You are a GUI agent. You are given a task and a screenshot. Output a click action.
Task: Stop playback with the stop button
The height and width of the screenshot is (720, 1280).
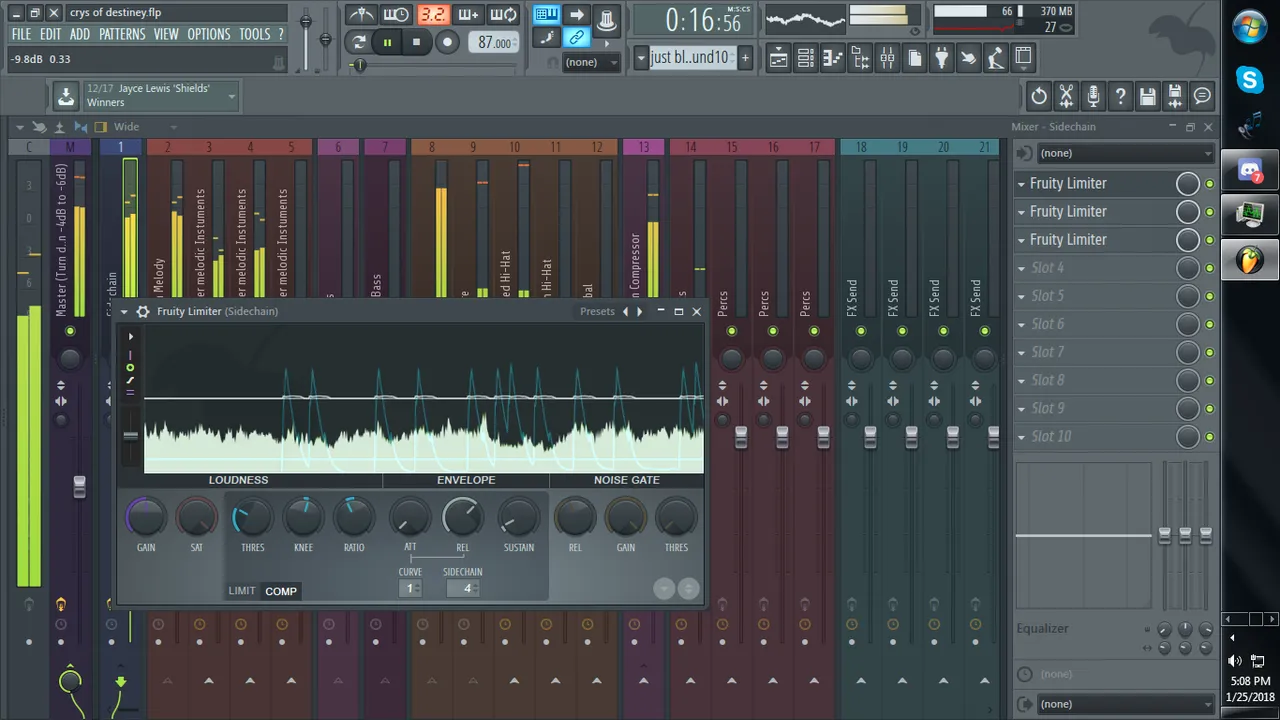point(416,42)
